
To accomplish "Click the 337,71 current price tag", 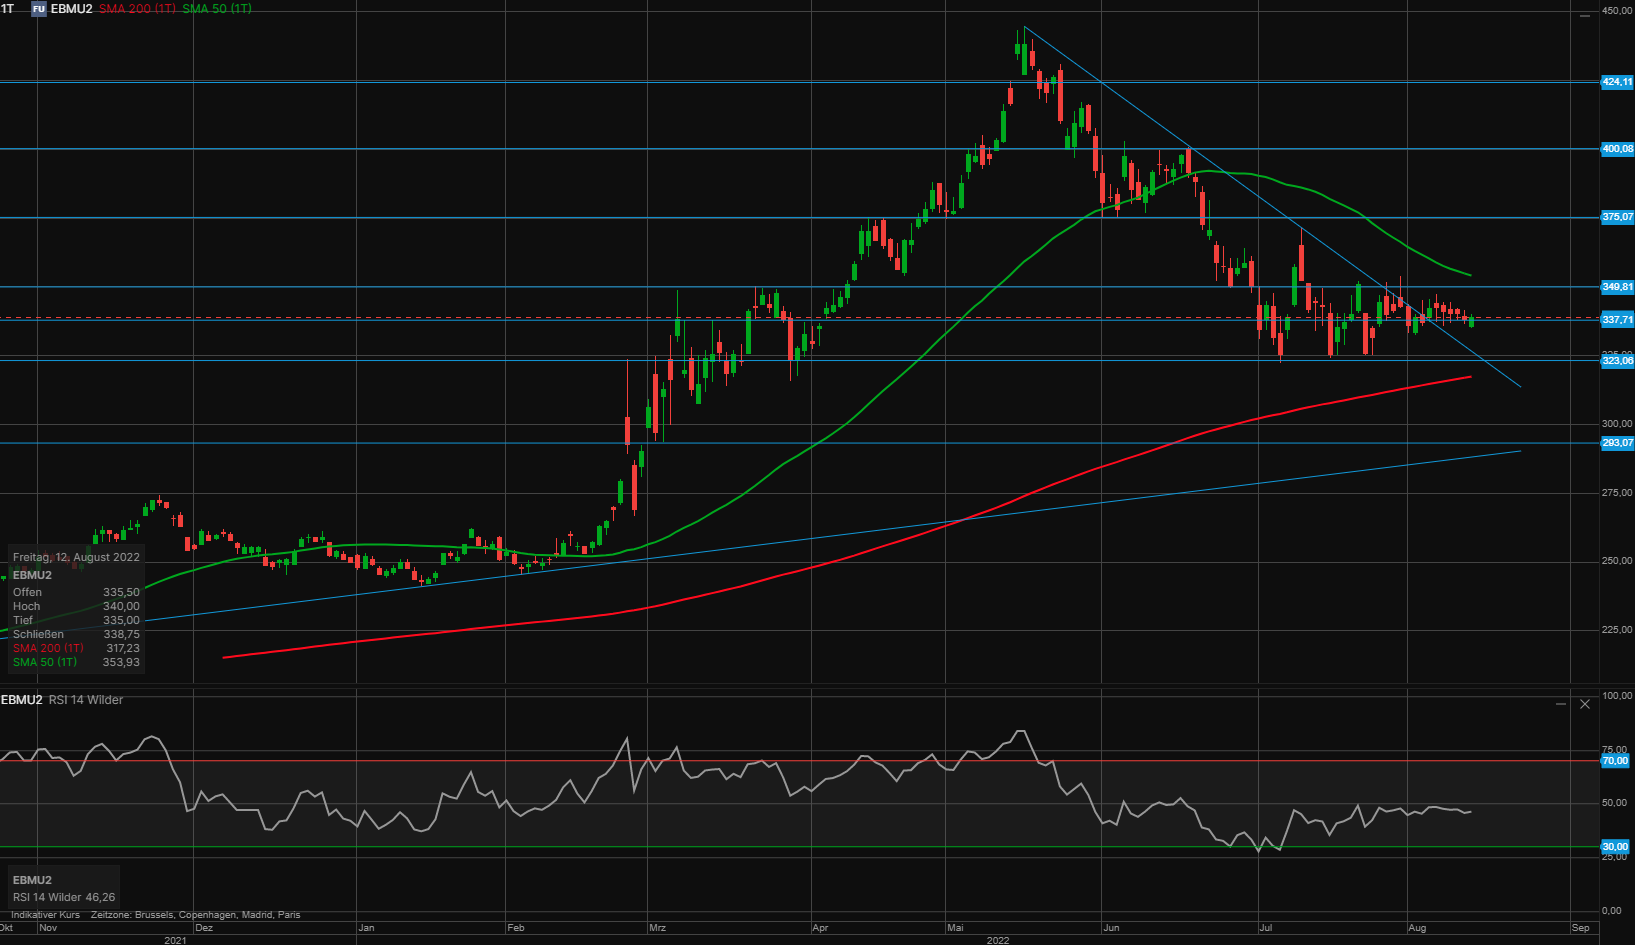I will click(1616, 320).
